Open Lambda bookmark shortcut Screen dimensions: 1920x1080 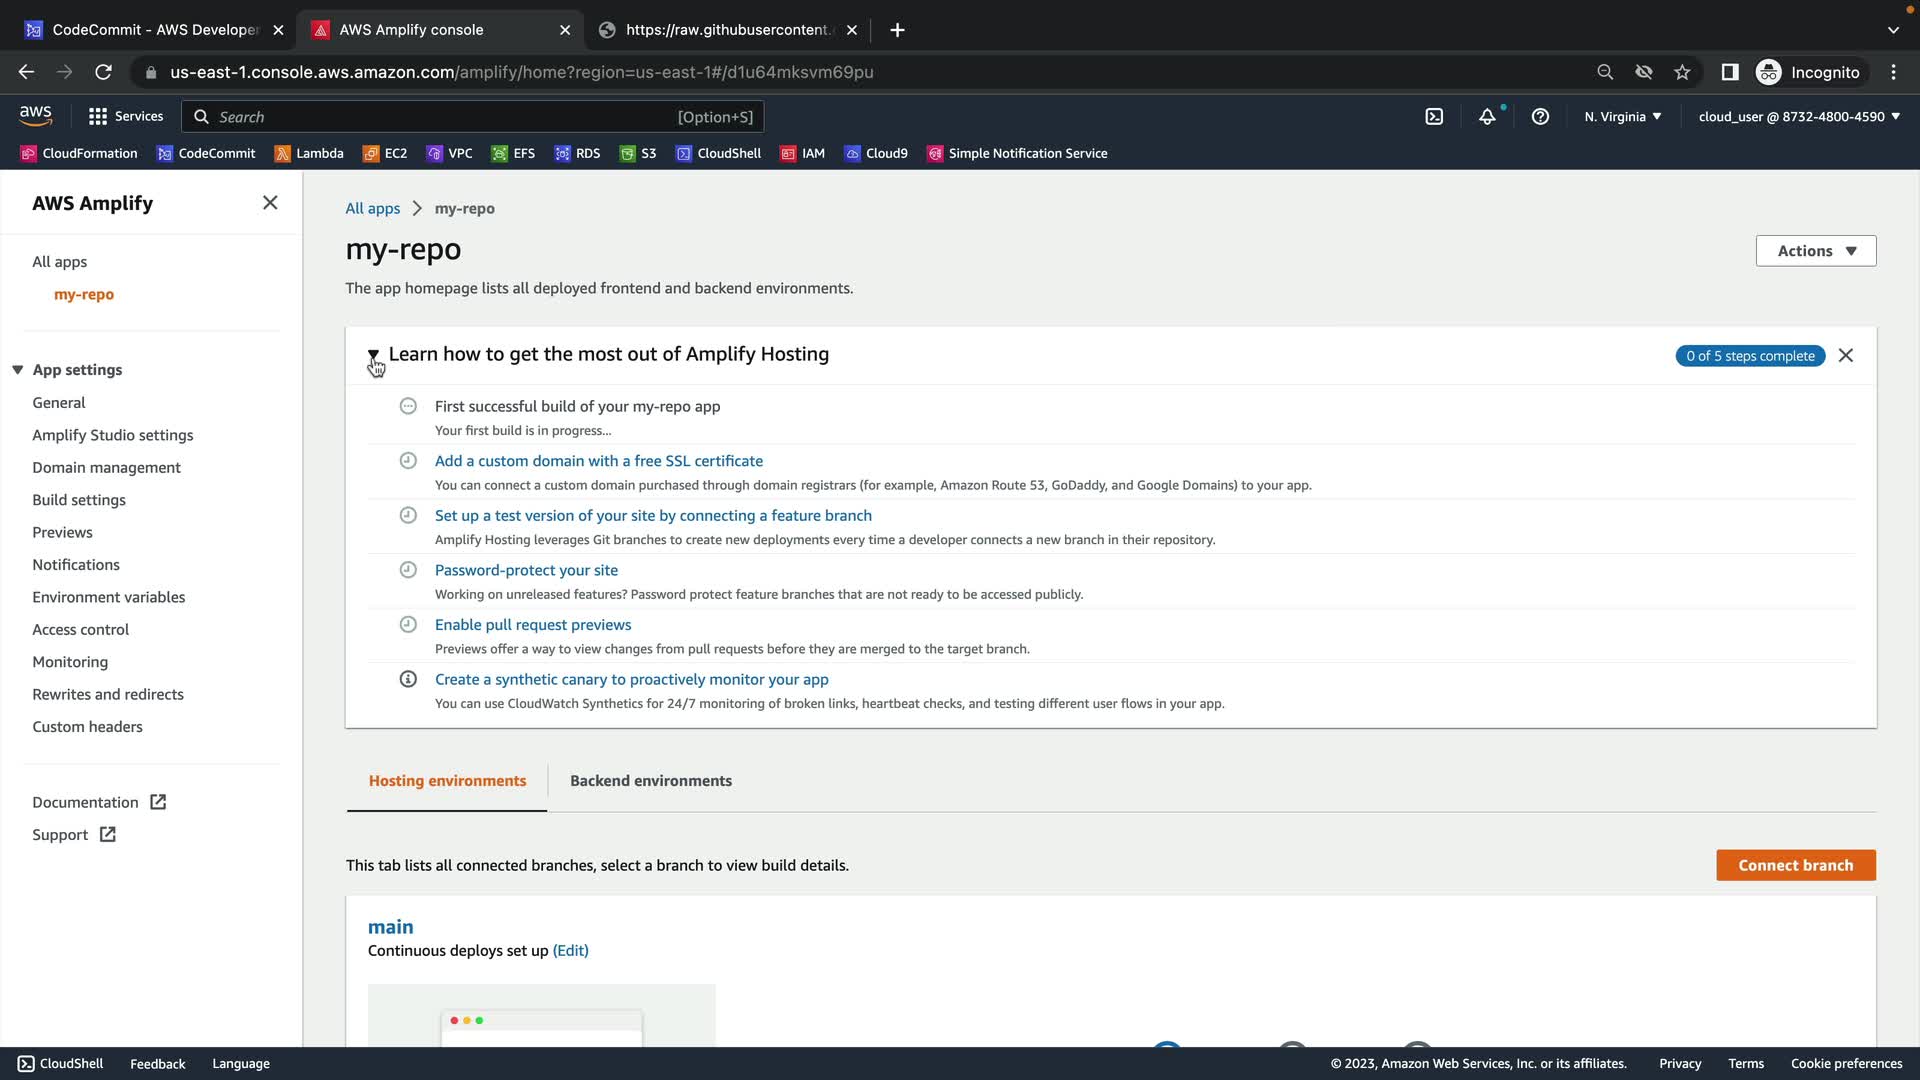[x=309, y=153]
